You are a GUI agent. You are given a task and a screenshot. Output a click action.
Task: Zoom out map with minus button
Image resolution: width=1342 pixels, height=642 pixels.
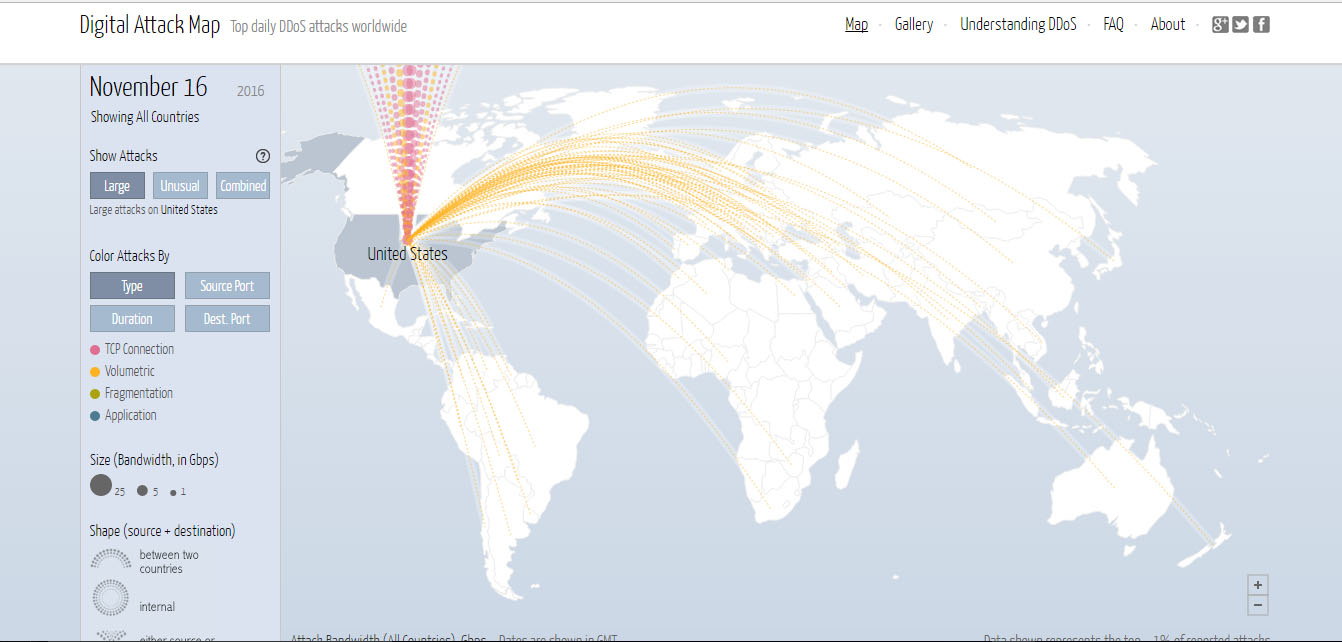(x=1258, y=605)
